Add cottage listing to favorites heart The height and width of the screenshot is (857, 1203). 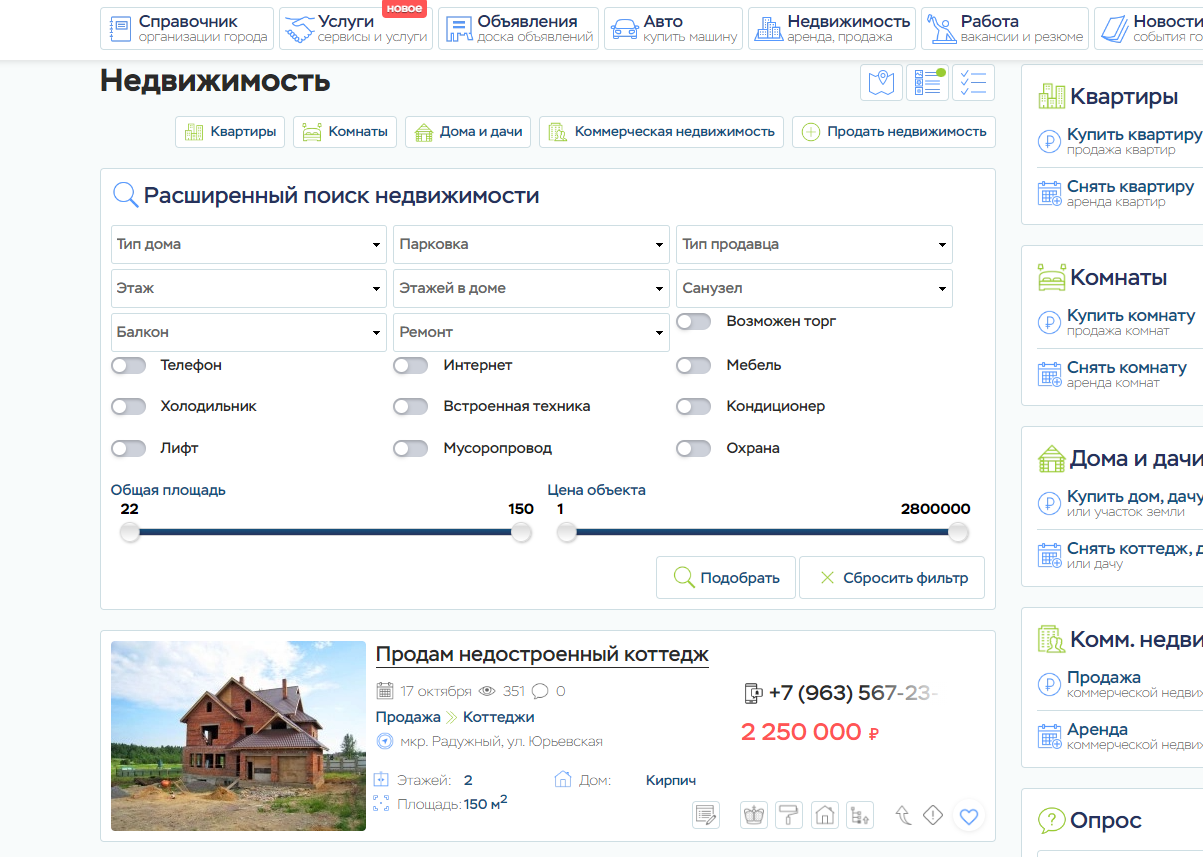pyautogui.click(x=968, y=816)
